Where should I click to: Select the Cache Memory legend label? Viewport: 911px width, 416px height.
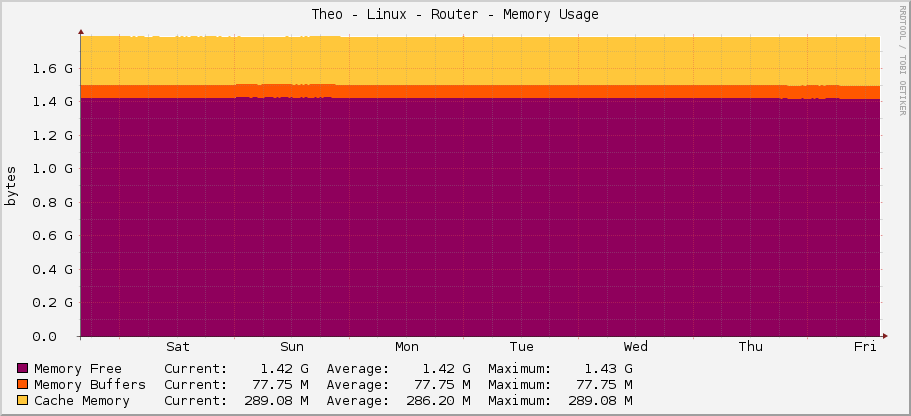82,401
